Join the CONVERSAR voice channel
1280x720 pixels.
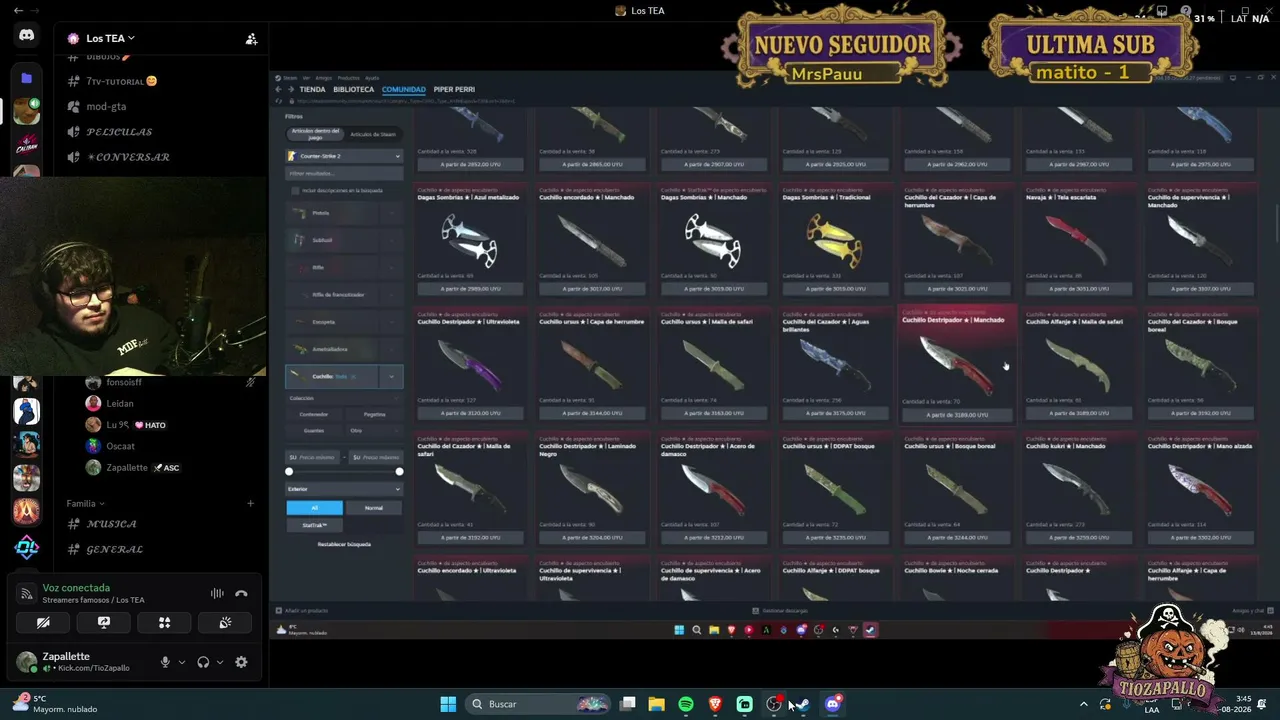128,157
